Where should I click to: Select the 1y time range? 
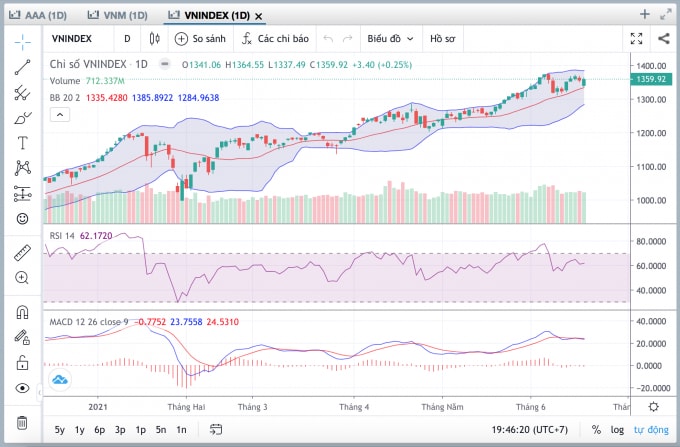tap(79, 430)
